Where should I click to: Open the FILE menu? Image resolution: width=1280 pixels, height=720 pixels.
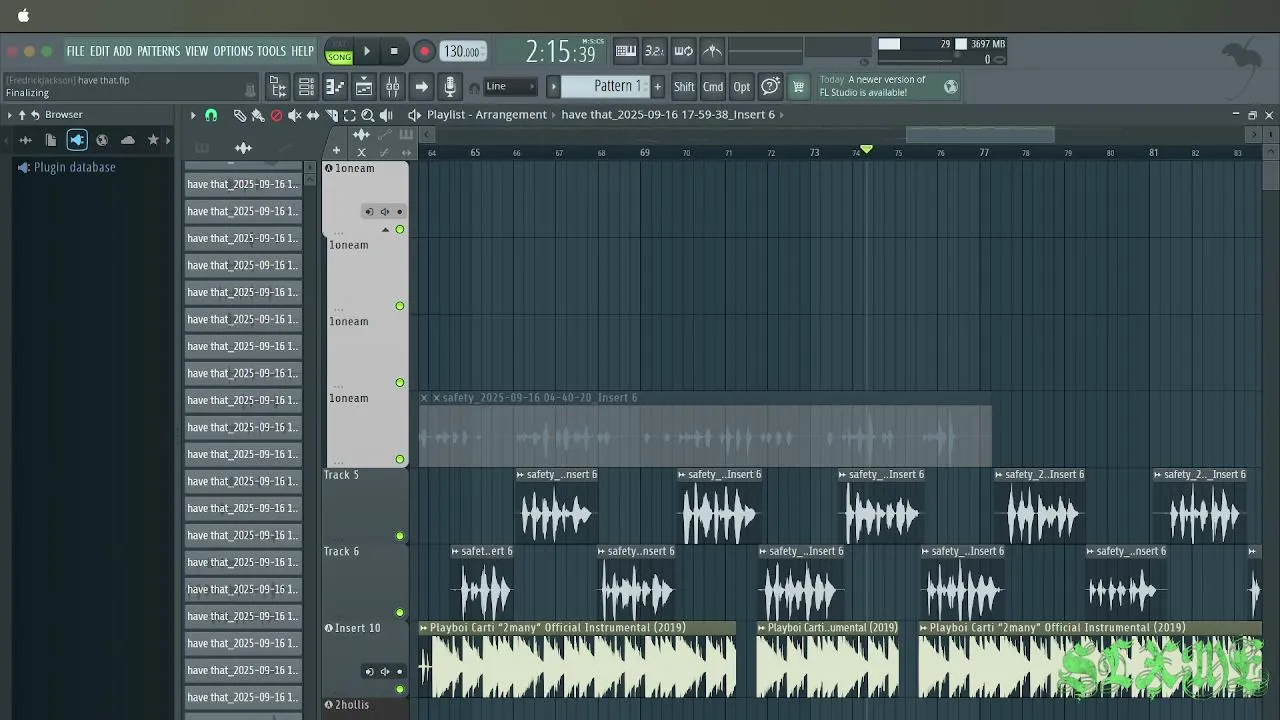pyautogui.click(x=76, y=51)
